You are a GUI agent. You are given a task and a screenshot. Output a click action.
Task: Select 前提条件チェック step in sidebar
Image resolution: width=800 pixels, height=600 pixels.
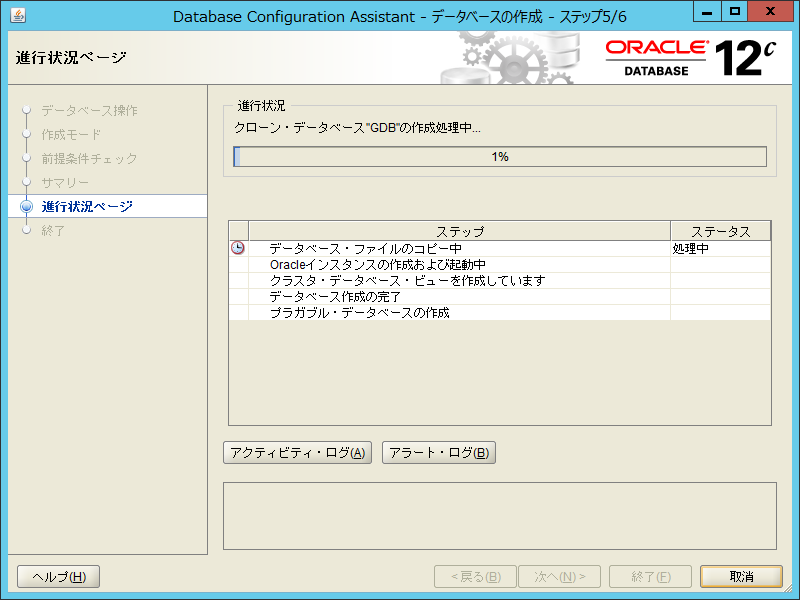[89, 159]
